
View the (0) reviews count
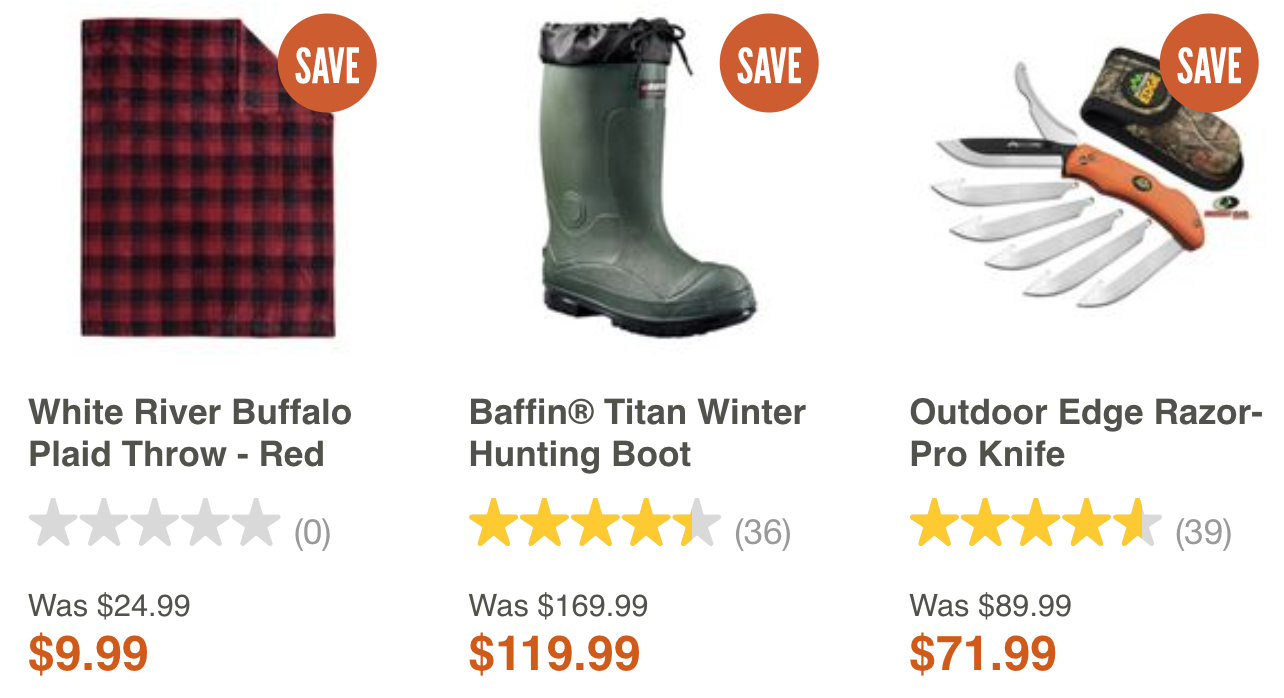pos(312,533)
